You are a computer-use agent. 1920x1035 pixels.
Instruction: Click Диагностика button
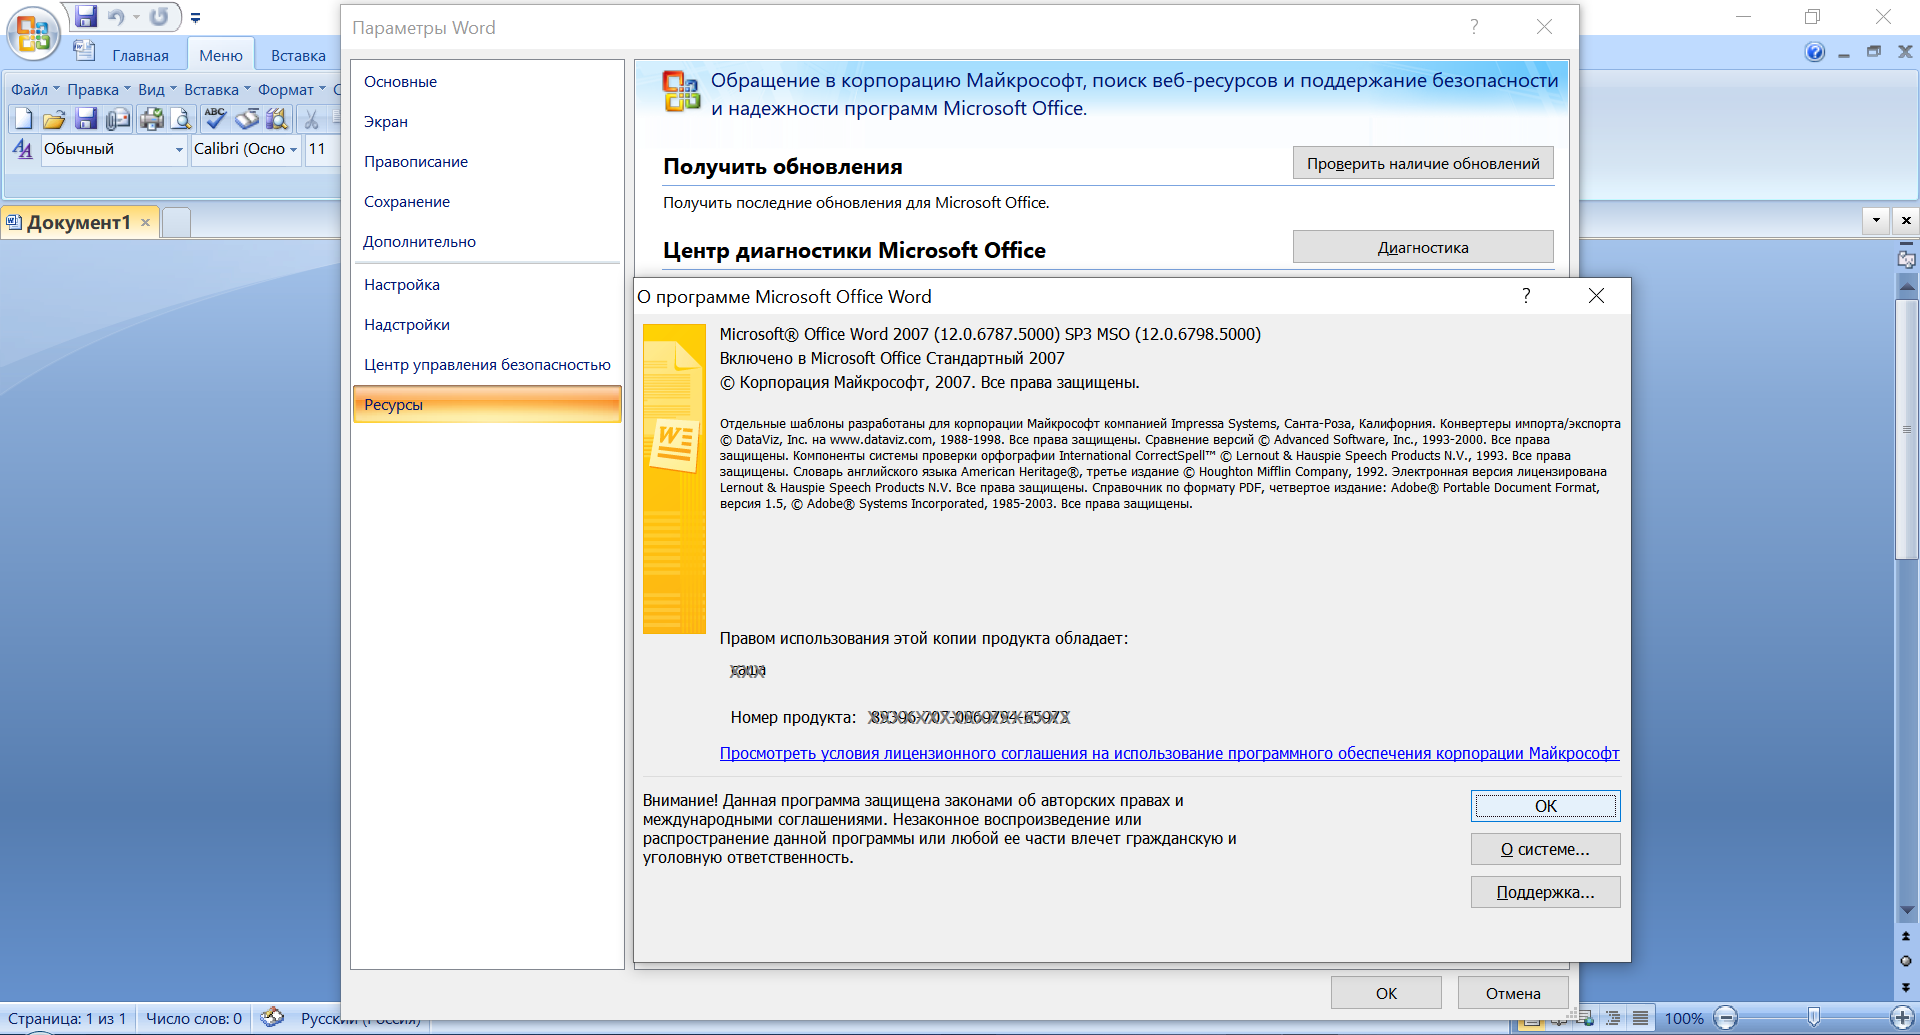click(x=1423, y=247)
